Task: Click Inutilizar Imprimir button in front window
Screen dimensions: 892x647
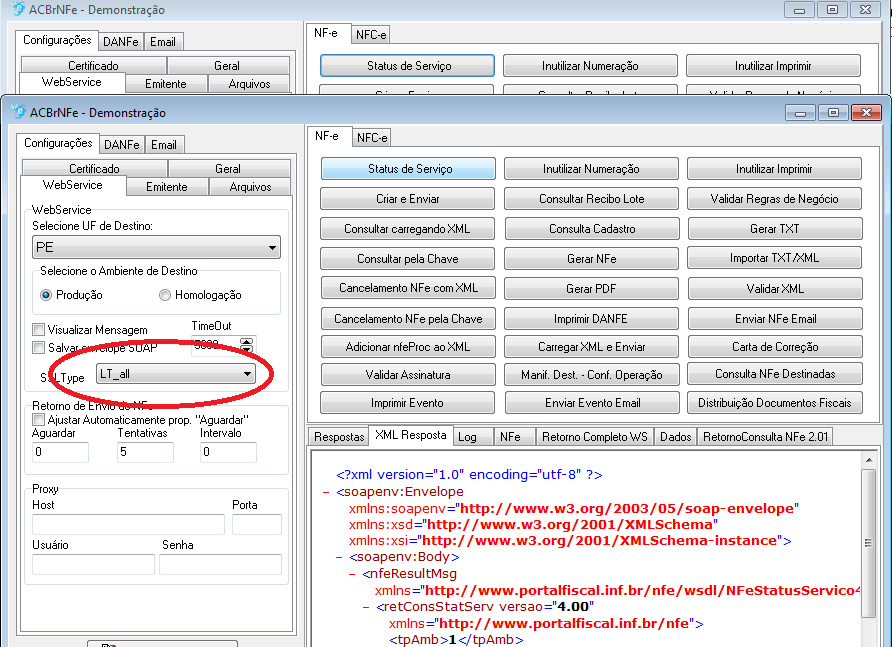Action: click(x=775, y=168)
